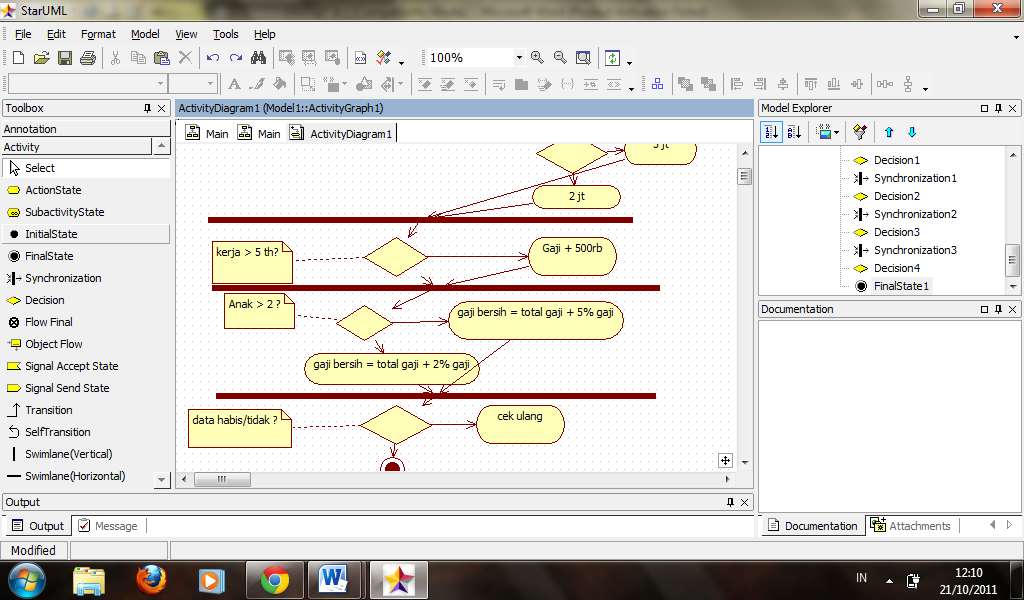Redo the action using the redo arrow
The image size is (1024, 600).
pyautogui.click(x=236, y=58)
